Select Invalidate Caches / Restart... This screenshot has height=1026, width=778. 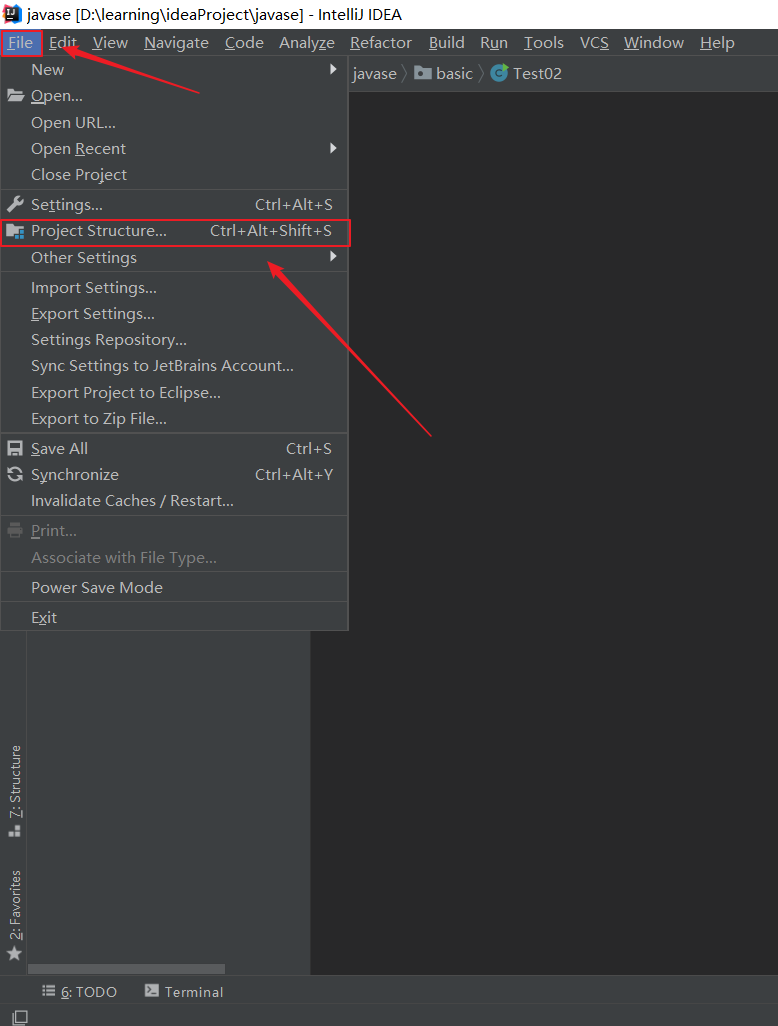132,501
